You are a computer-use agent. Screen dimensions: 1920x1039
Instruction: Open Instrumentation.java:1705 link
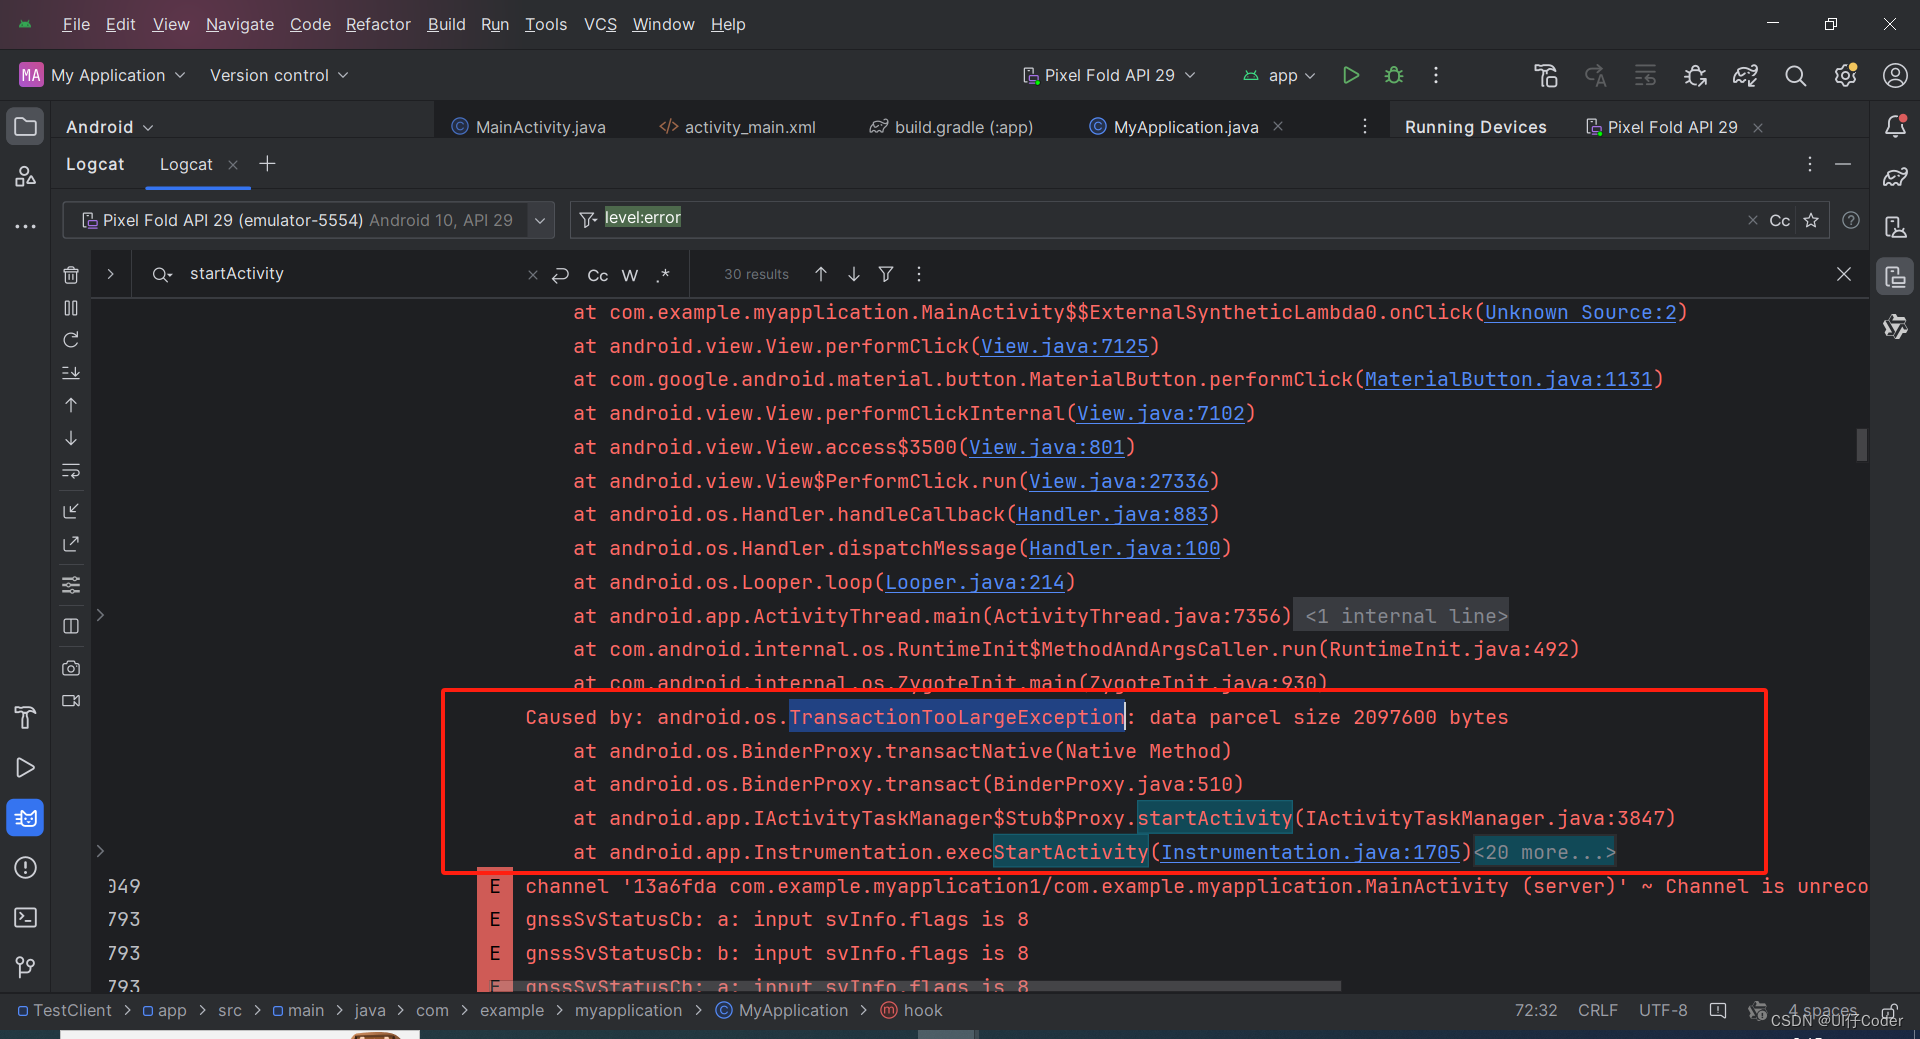point(1311,852)
